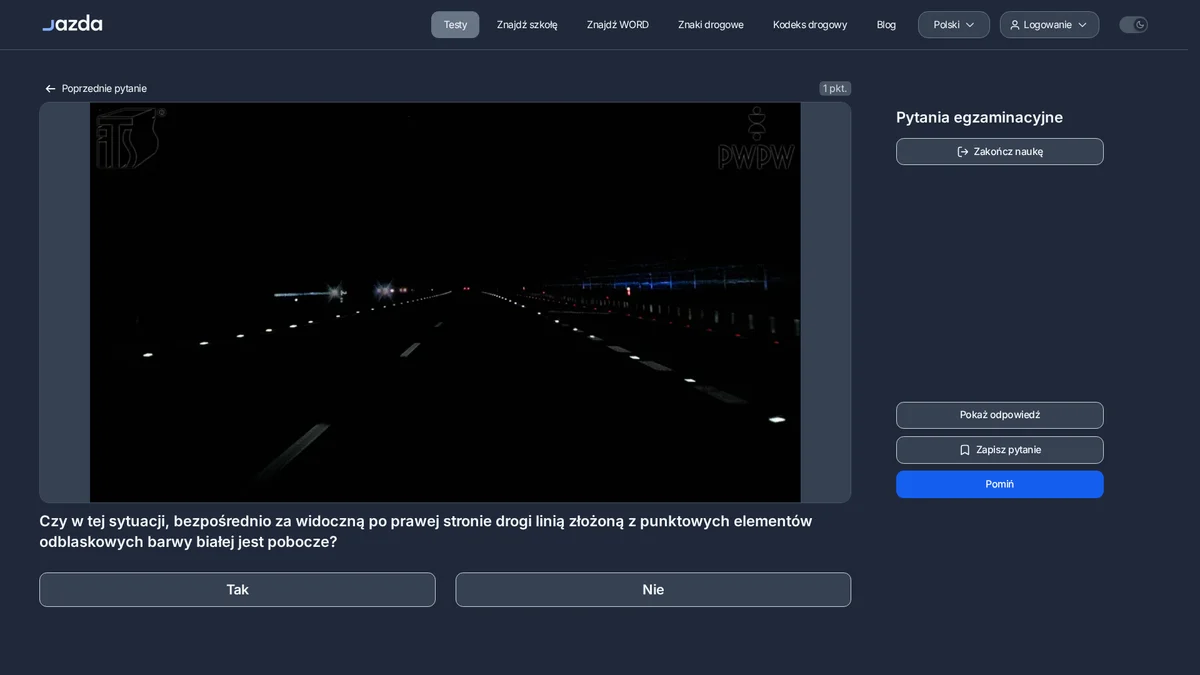Click the night road question image
This screenshot has width=1200, height=675.
[x=445, y=302]
